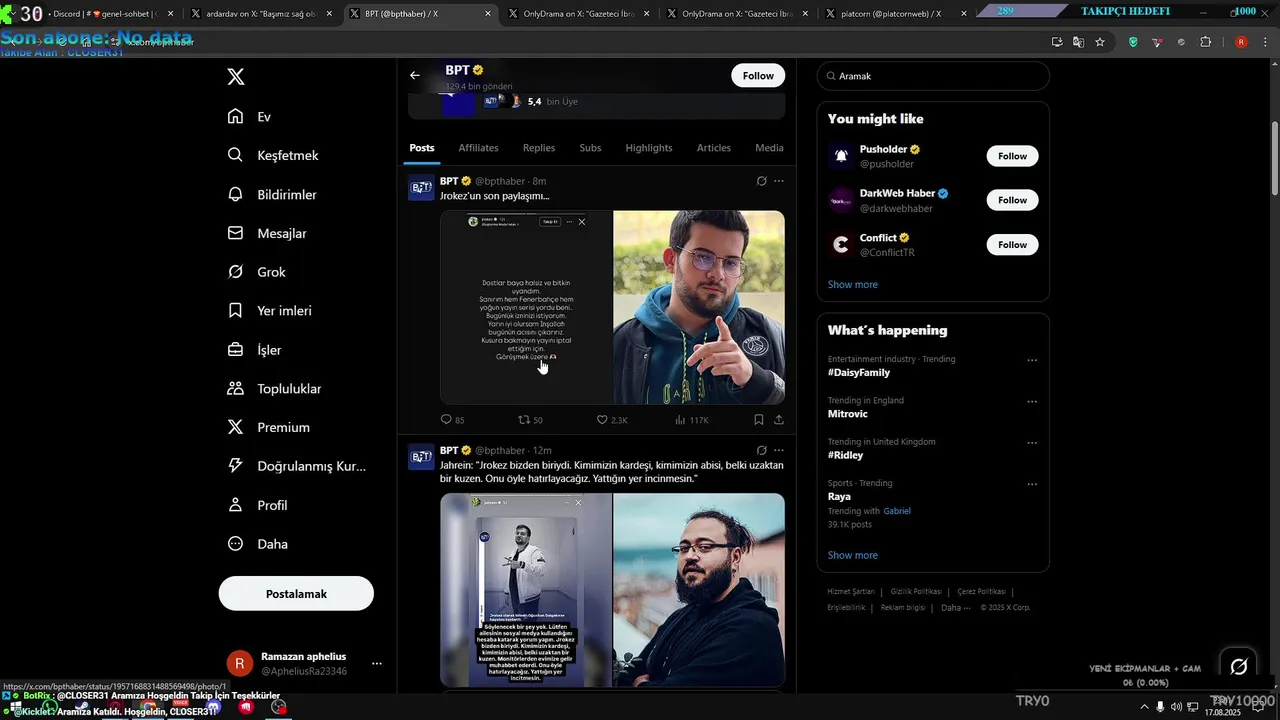Open browser extensions puzzle icon
Image resolution: width=1280 pixels, height=720 pixels.
click(1205, 42)
